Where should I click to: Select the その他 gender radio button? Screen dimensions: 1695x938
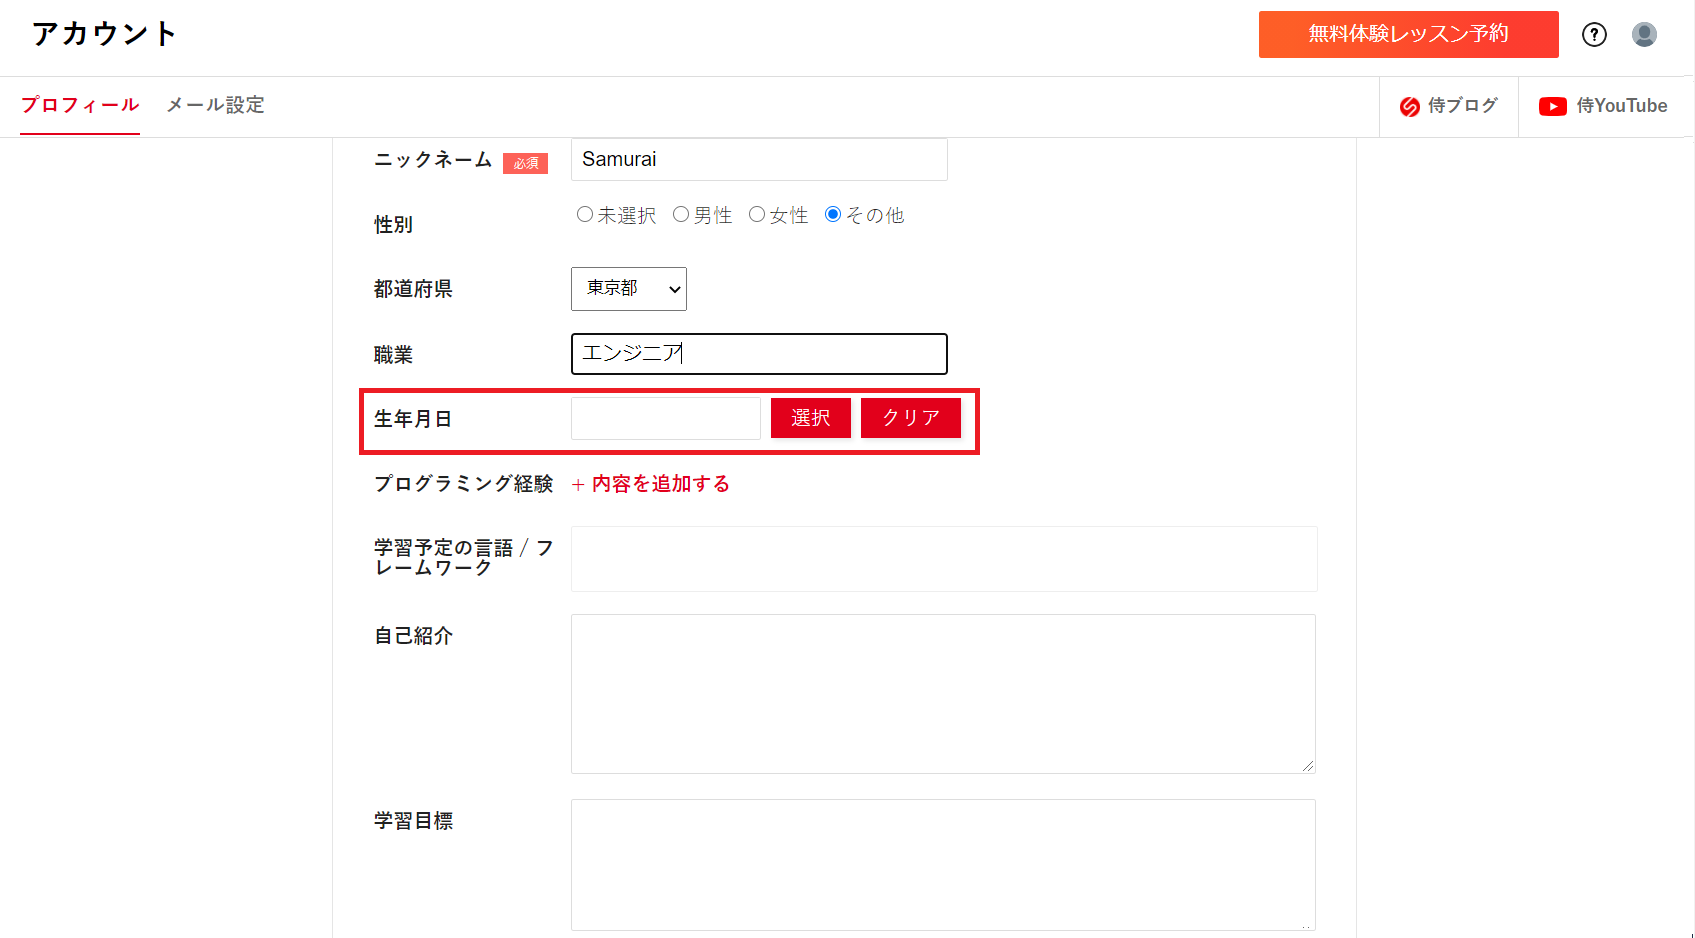click(833, 214)
